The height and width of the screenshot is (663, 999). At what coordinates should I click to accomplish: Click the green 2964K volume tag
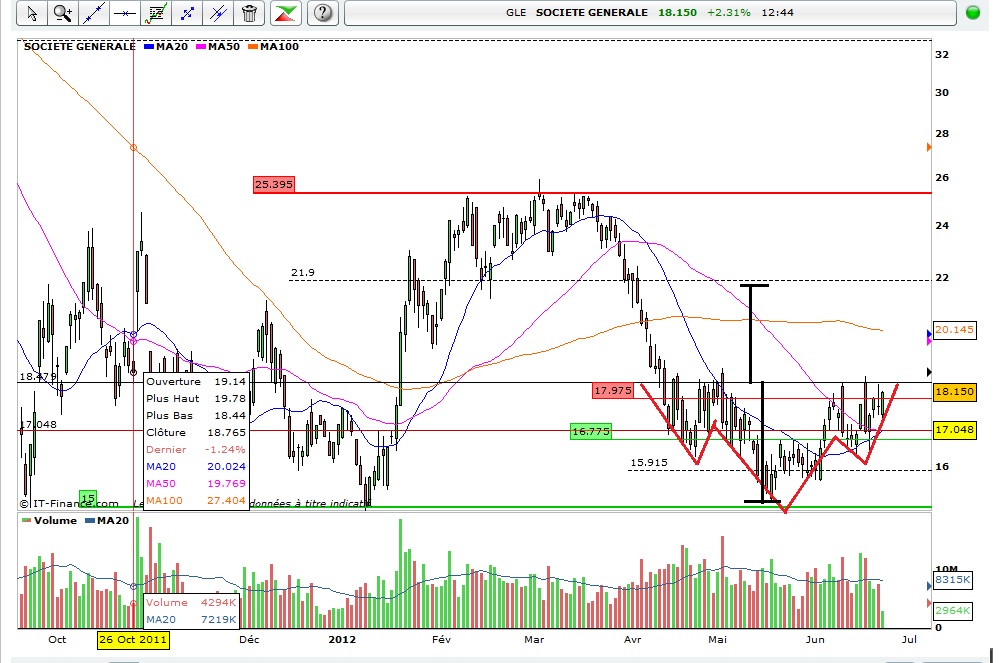tap(953, 610)
